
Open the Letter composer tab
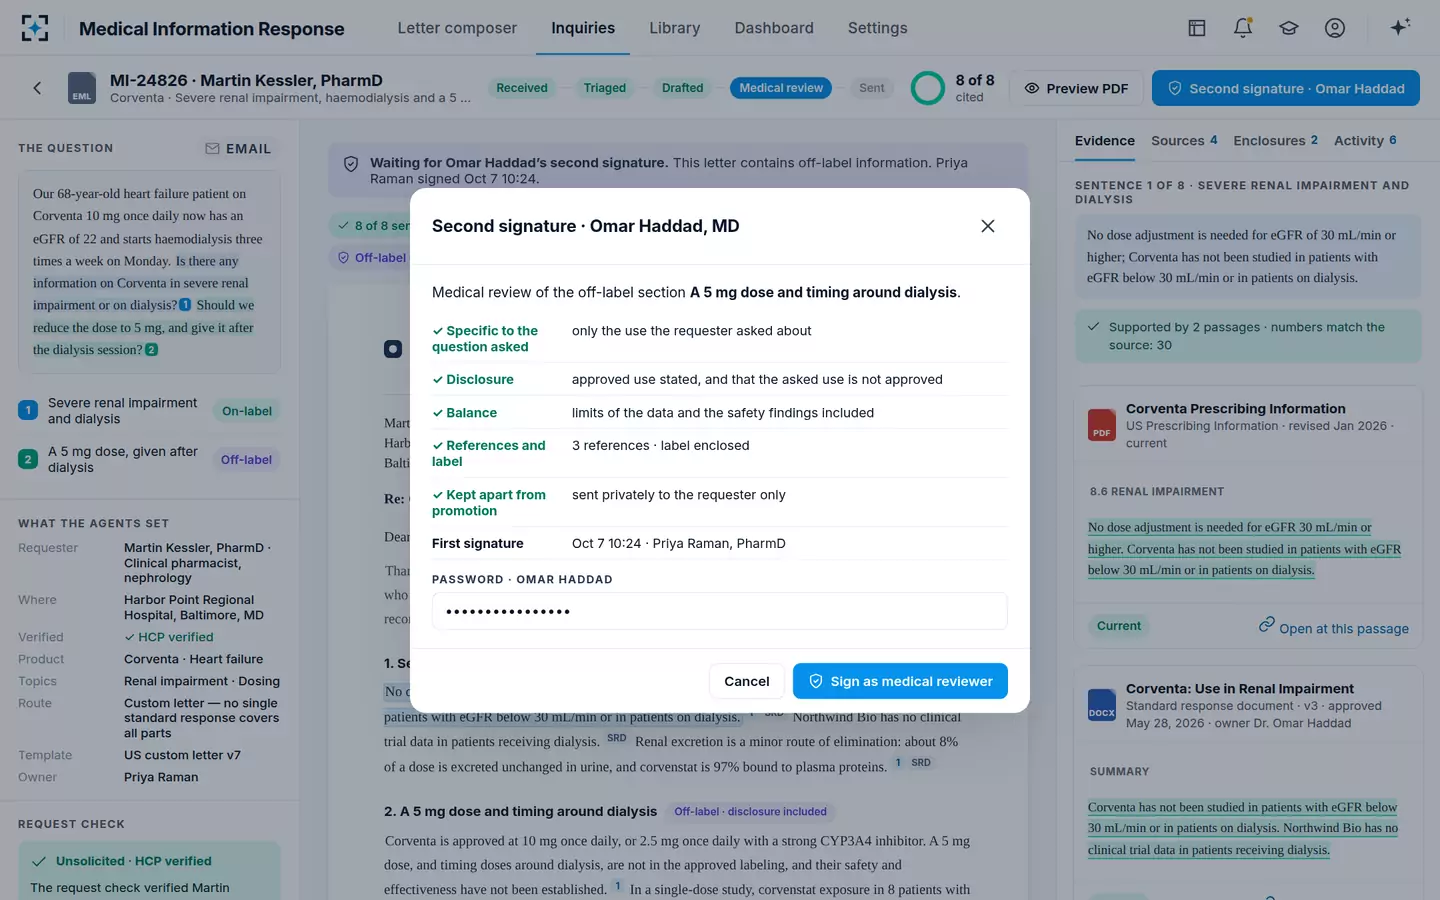(457, 28)
